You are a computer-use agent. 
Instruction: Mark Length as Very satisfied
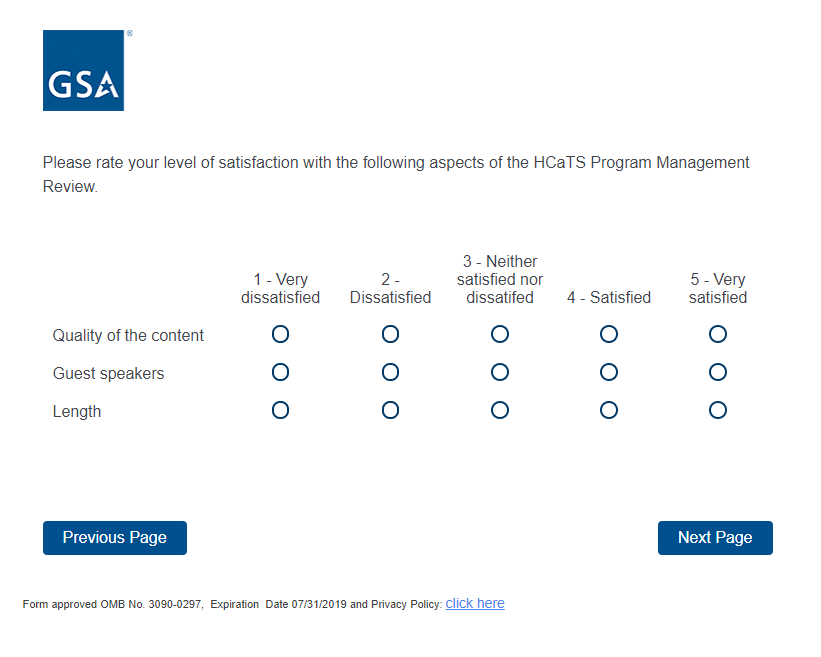(717, 410)
